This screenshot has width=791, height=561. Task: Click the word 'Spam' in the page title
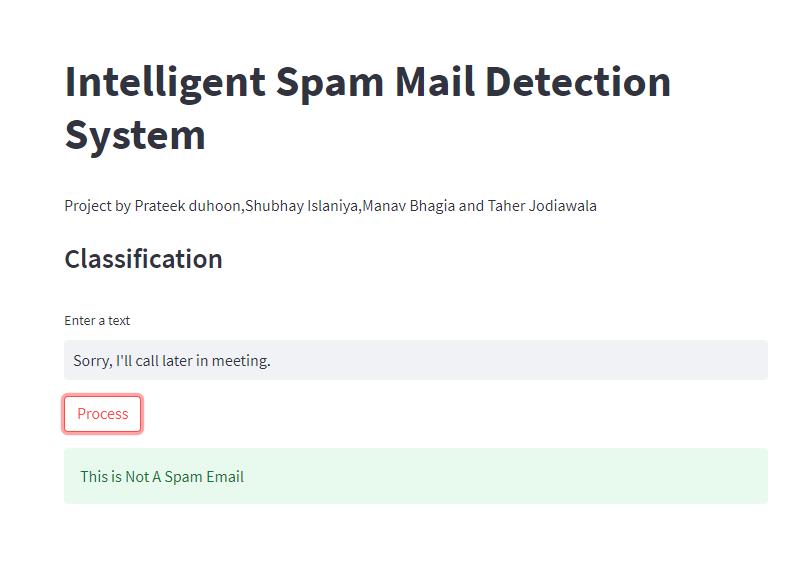[x=330, y=83]
